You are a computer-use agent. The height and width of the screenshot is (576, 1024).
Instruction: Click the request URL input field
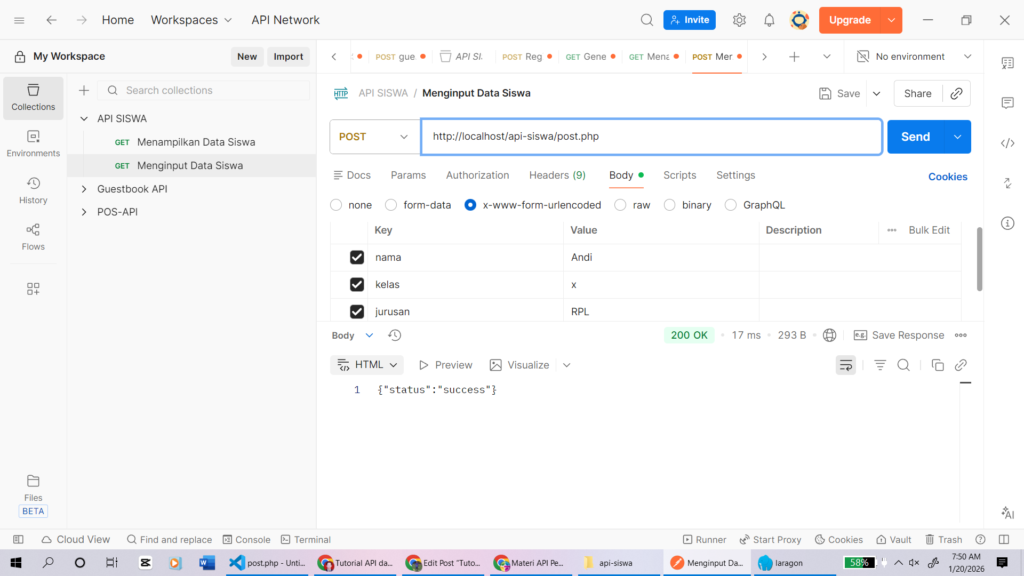click(650, 137)
